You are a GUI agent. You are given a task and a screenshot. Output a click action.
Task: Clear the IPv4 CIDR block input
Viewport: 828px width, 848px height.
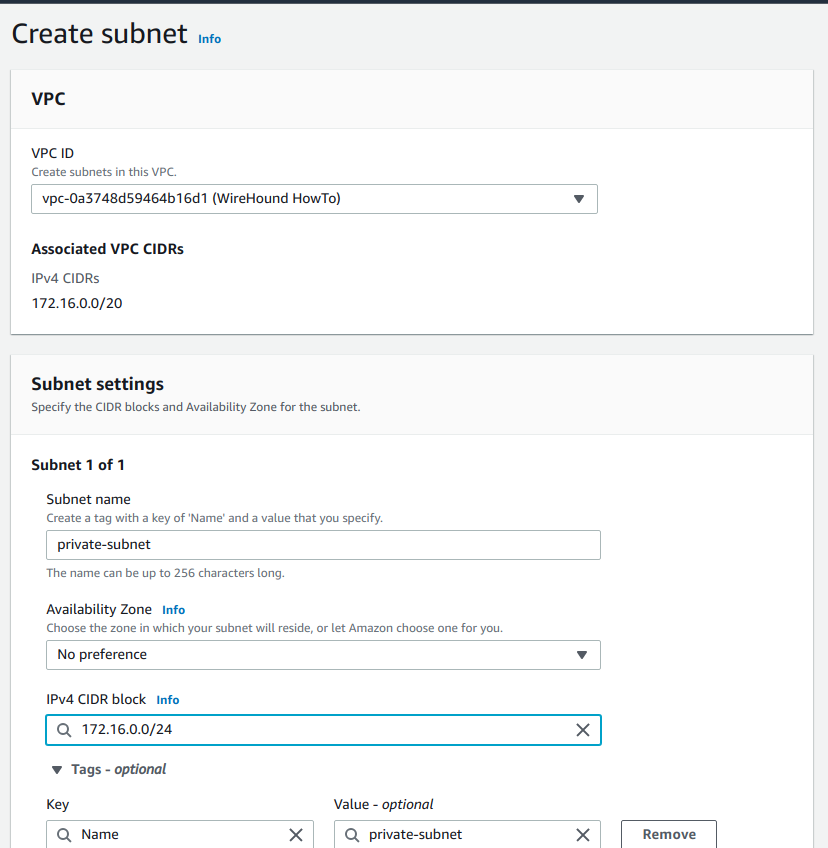click(x=583, y=729)
